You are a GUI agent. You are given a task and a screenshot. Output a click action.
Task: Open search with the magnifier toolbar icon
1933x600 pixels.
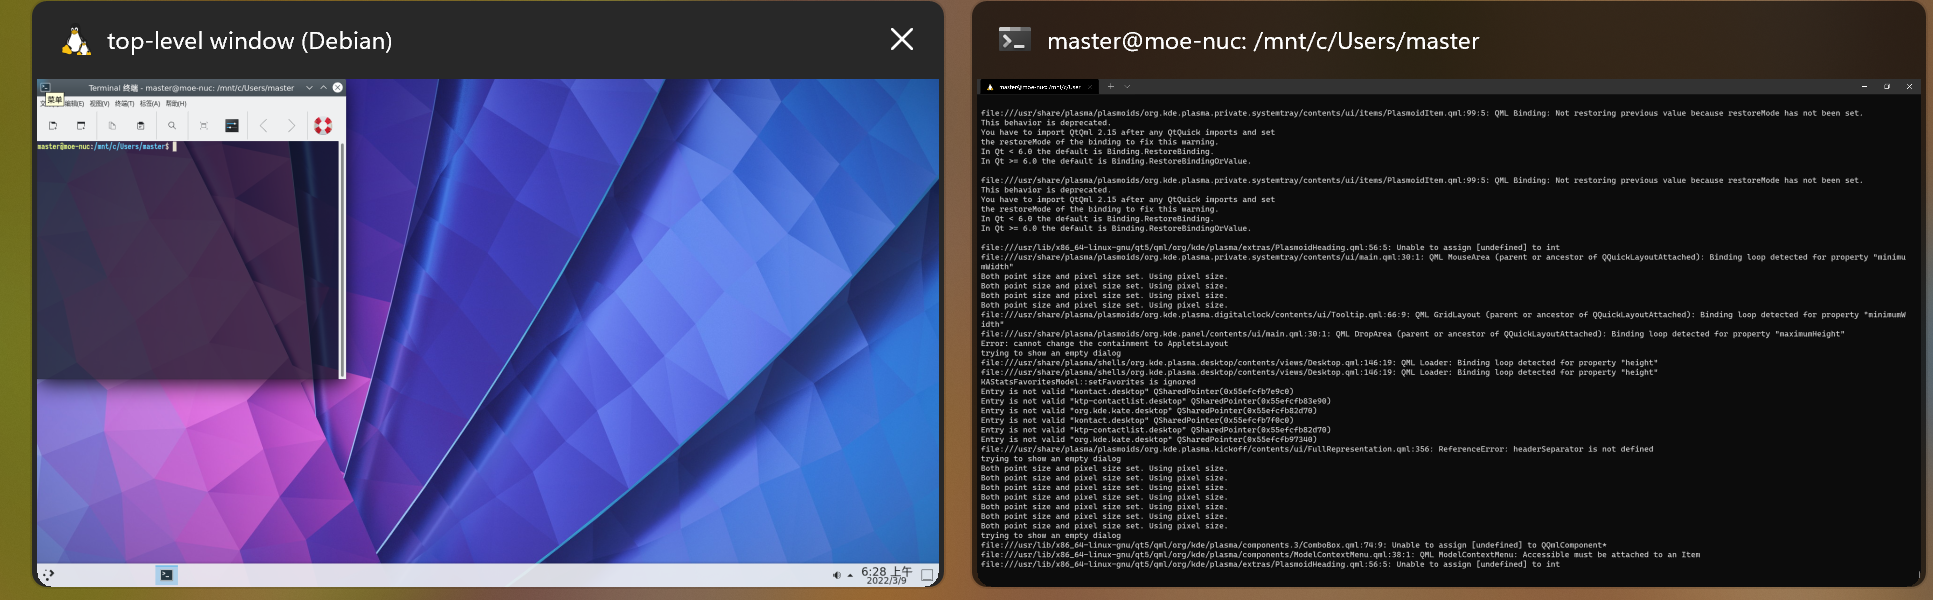(172, 125)
